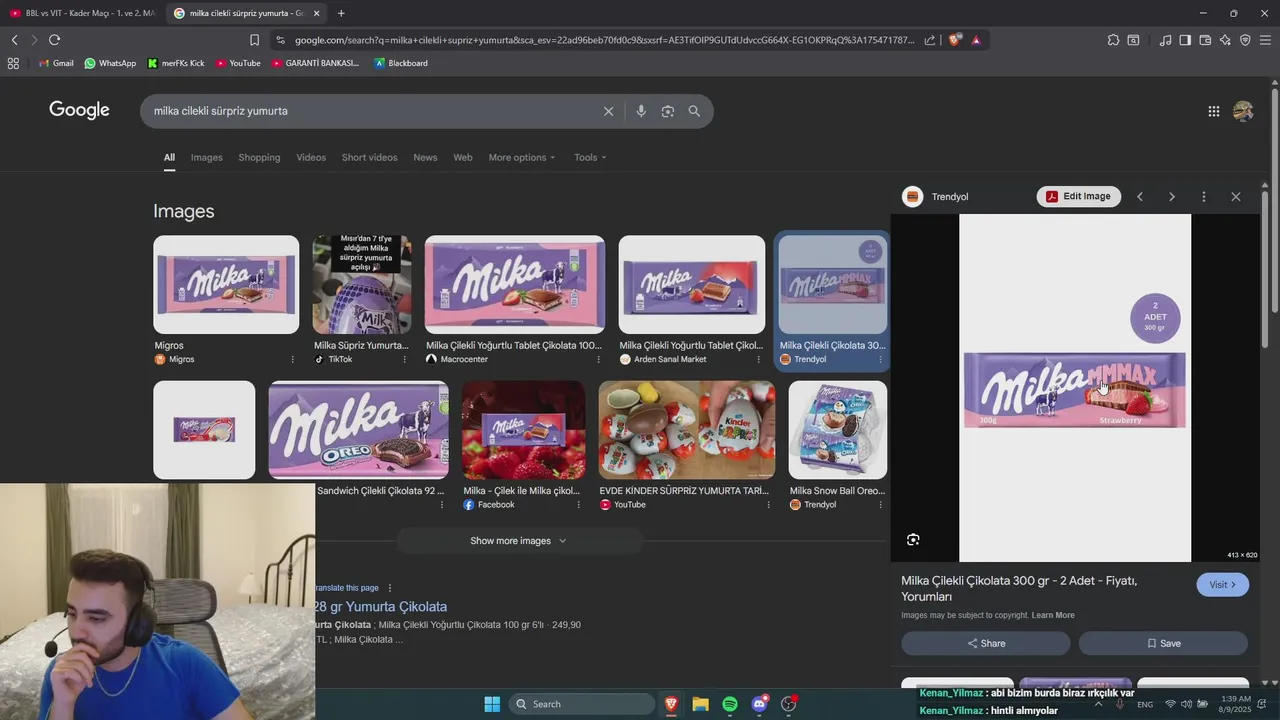1280x720 pixels.
Task: Go to next image in preview
Action: pyautogui.click(x=1172, y=197)
